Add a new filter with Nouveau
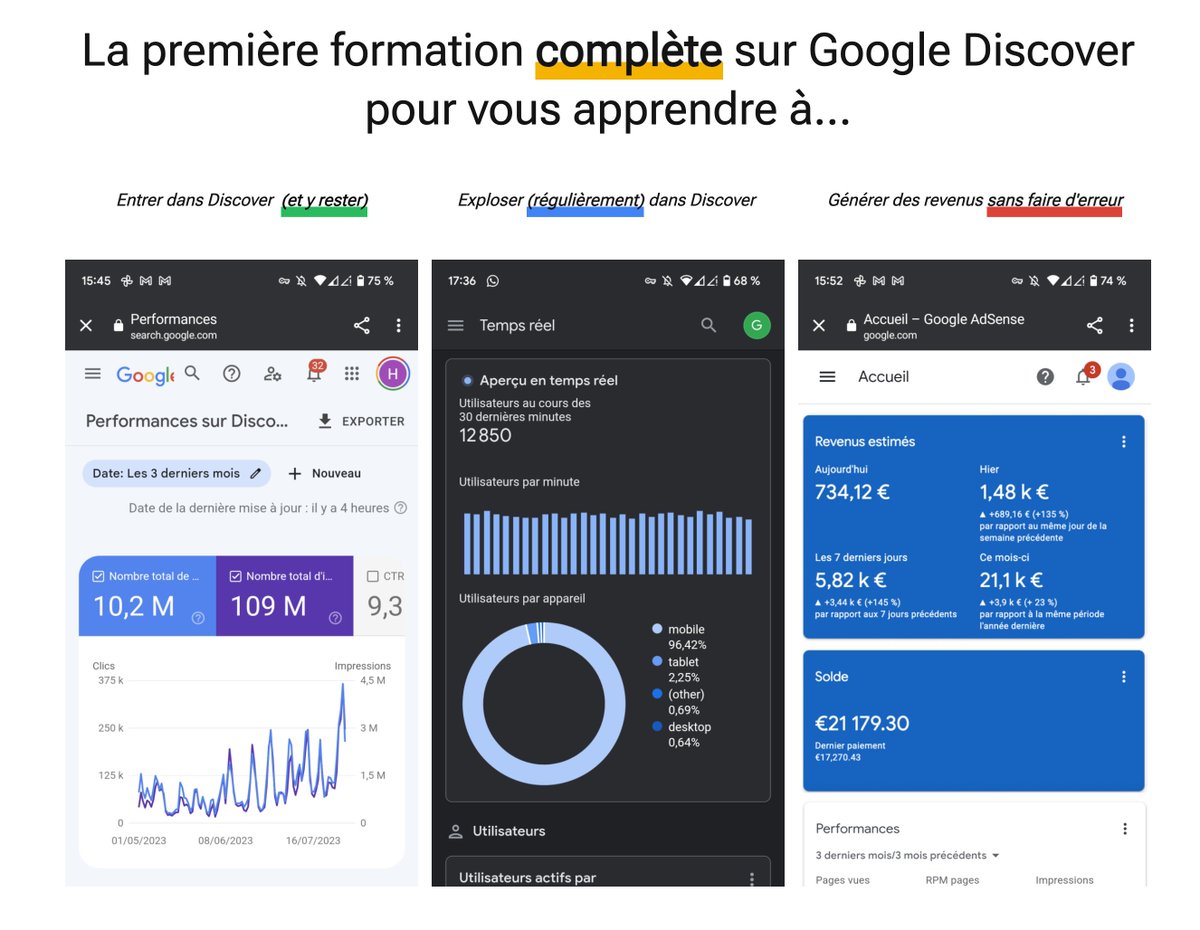The height and width of the screenshot is (930, 1200). [x=324, y=473]
